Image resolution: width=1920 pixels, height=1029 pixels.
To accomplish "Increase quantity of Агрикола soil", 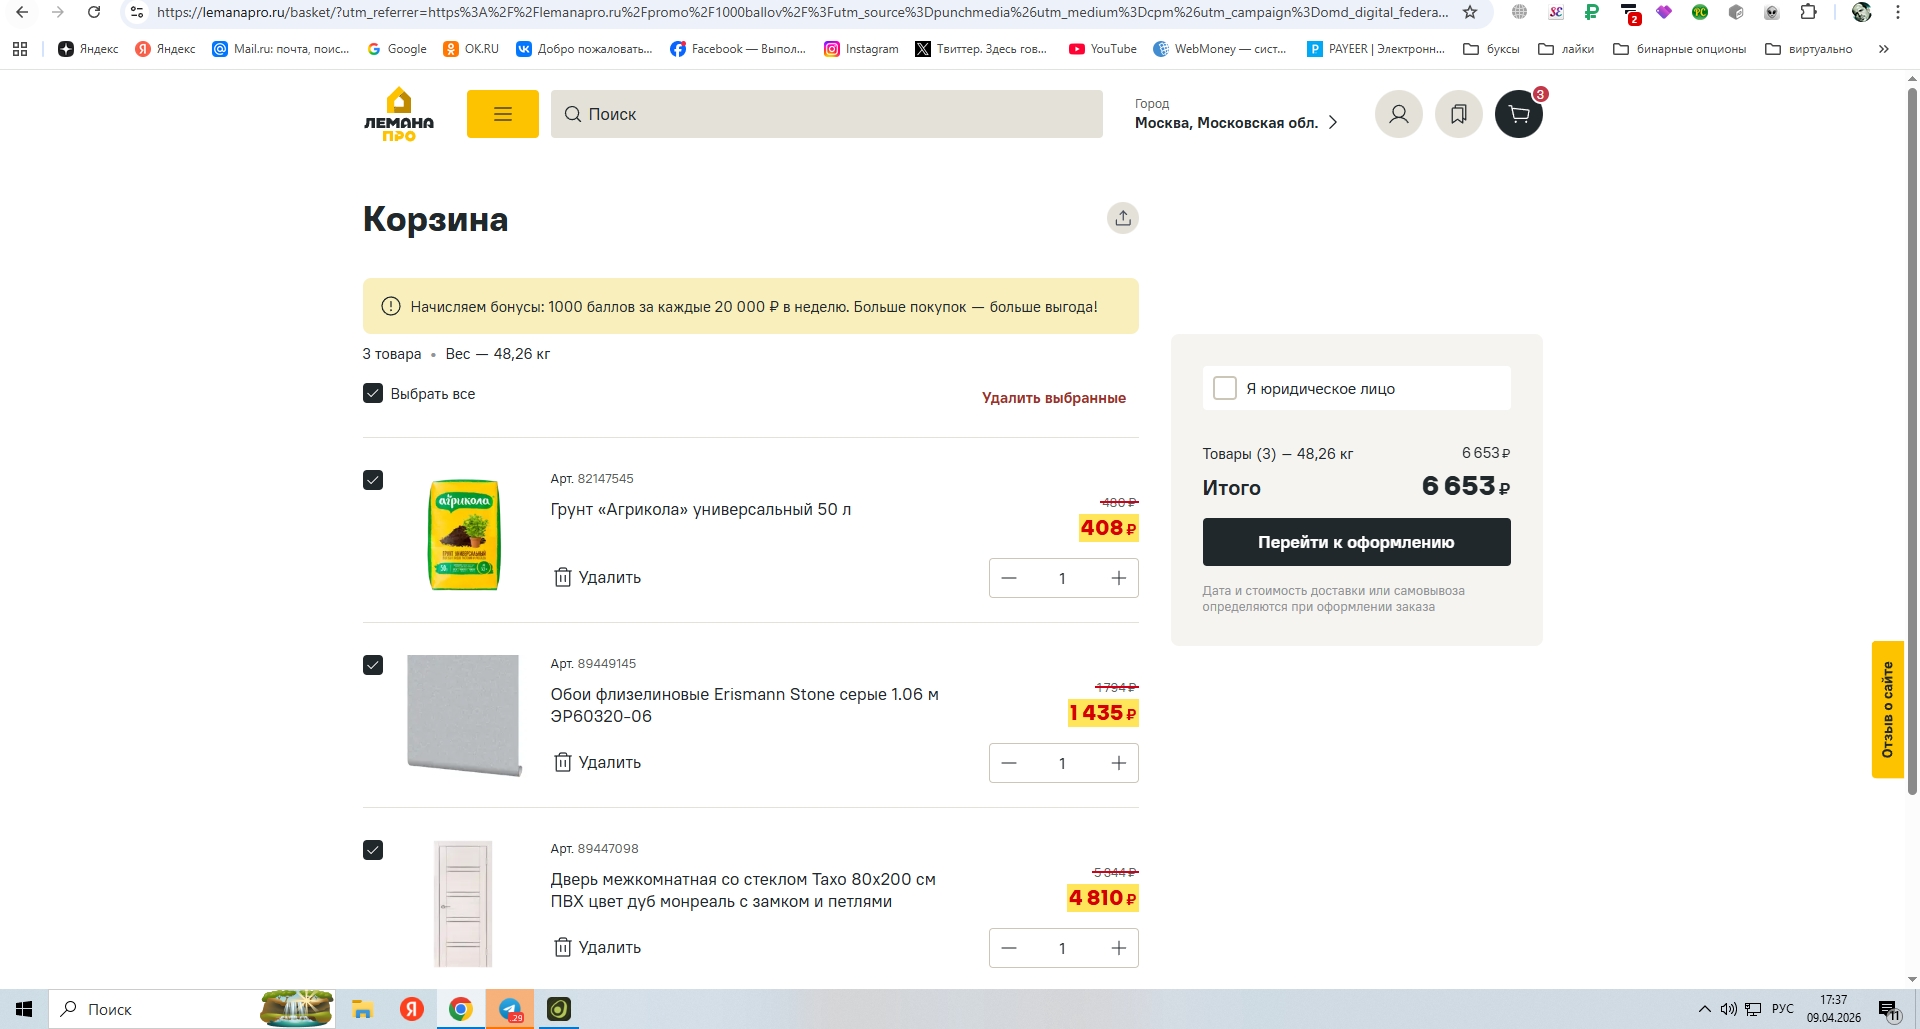I will pos(1119,578).
